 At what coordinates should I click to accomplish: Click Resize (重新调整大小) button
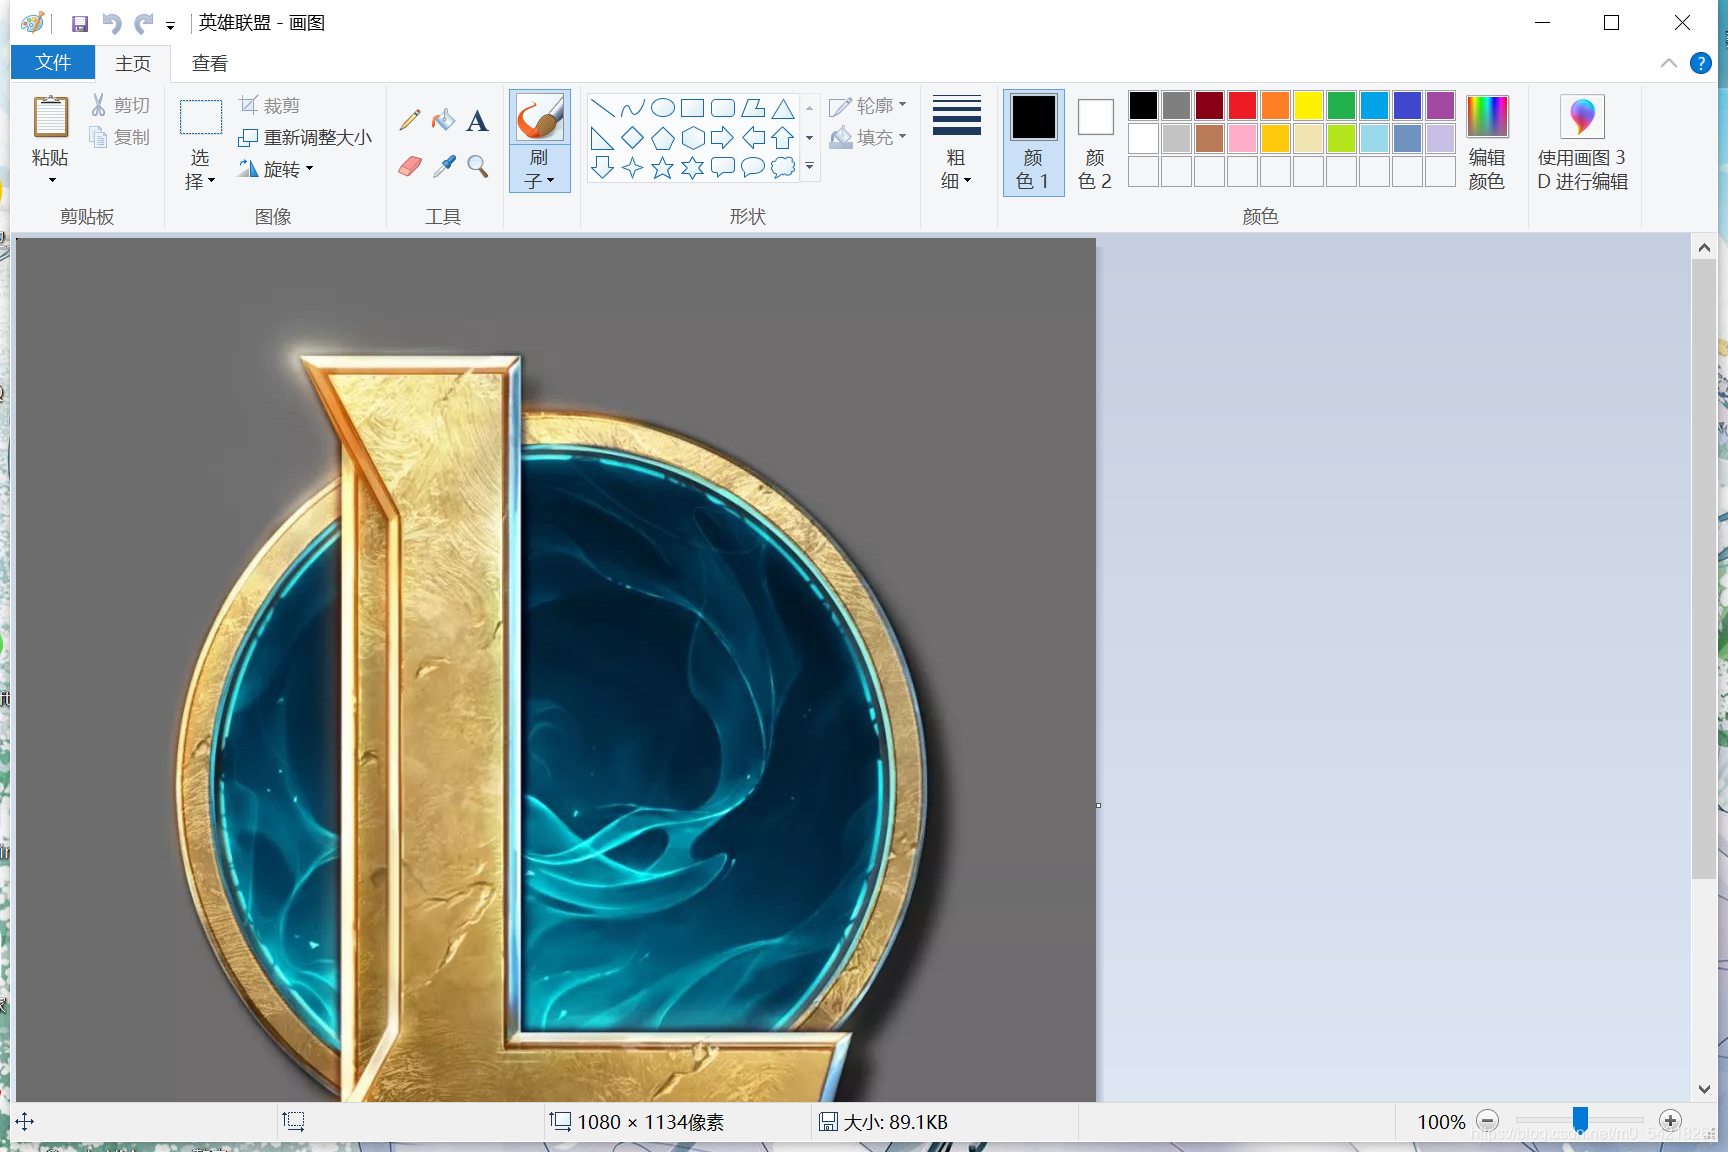pos(305,137)
